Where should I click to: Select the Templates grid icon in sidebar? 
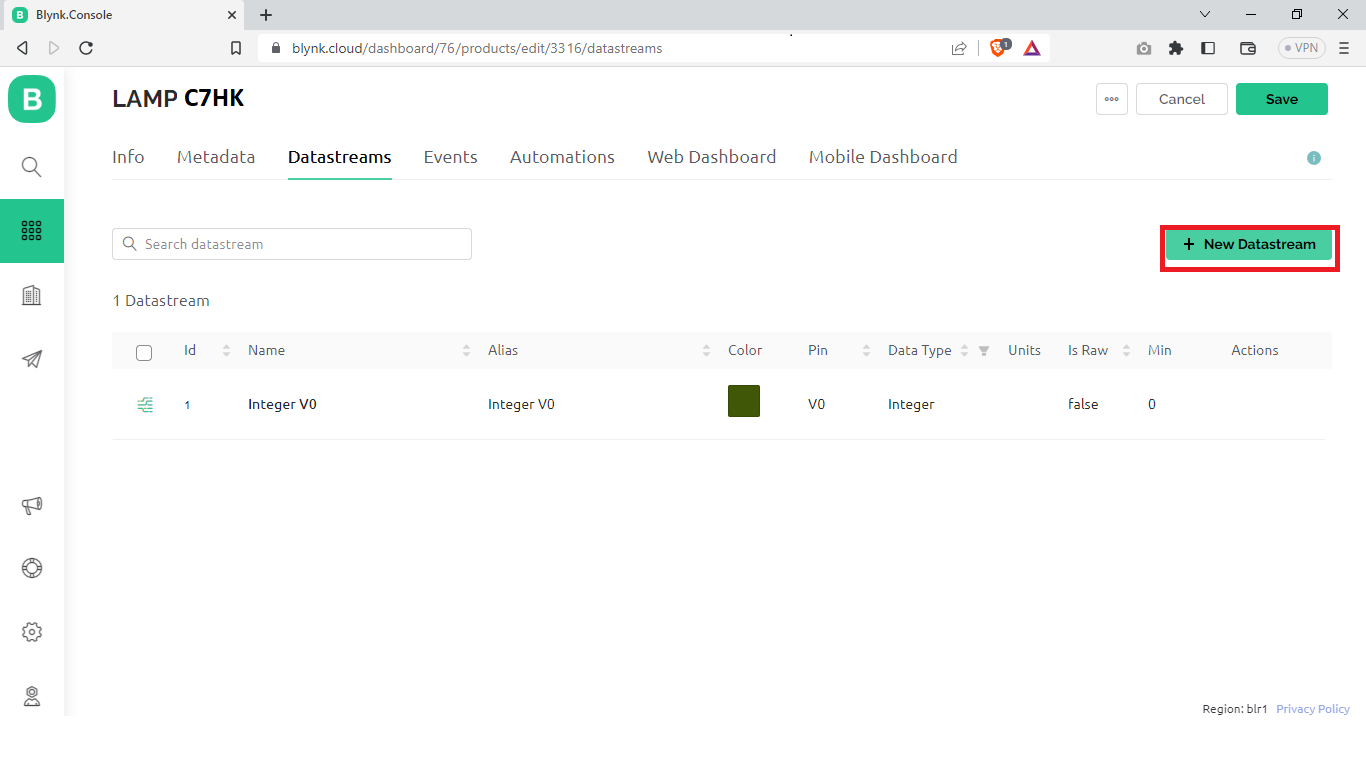coord(31,231)
